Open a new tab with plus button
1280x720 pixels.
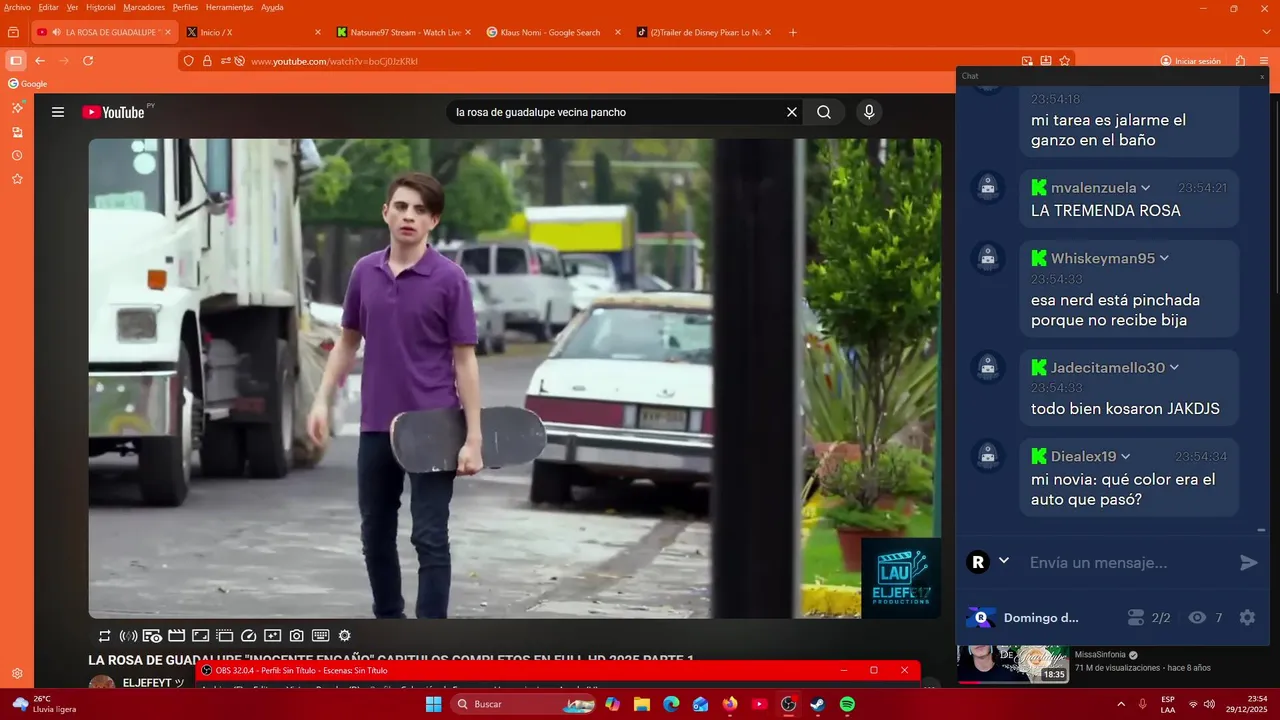(793, 32)
